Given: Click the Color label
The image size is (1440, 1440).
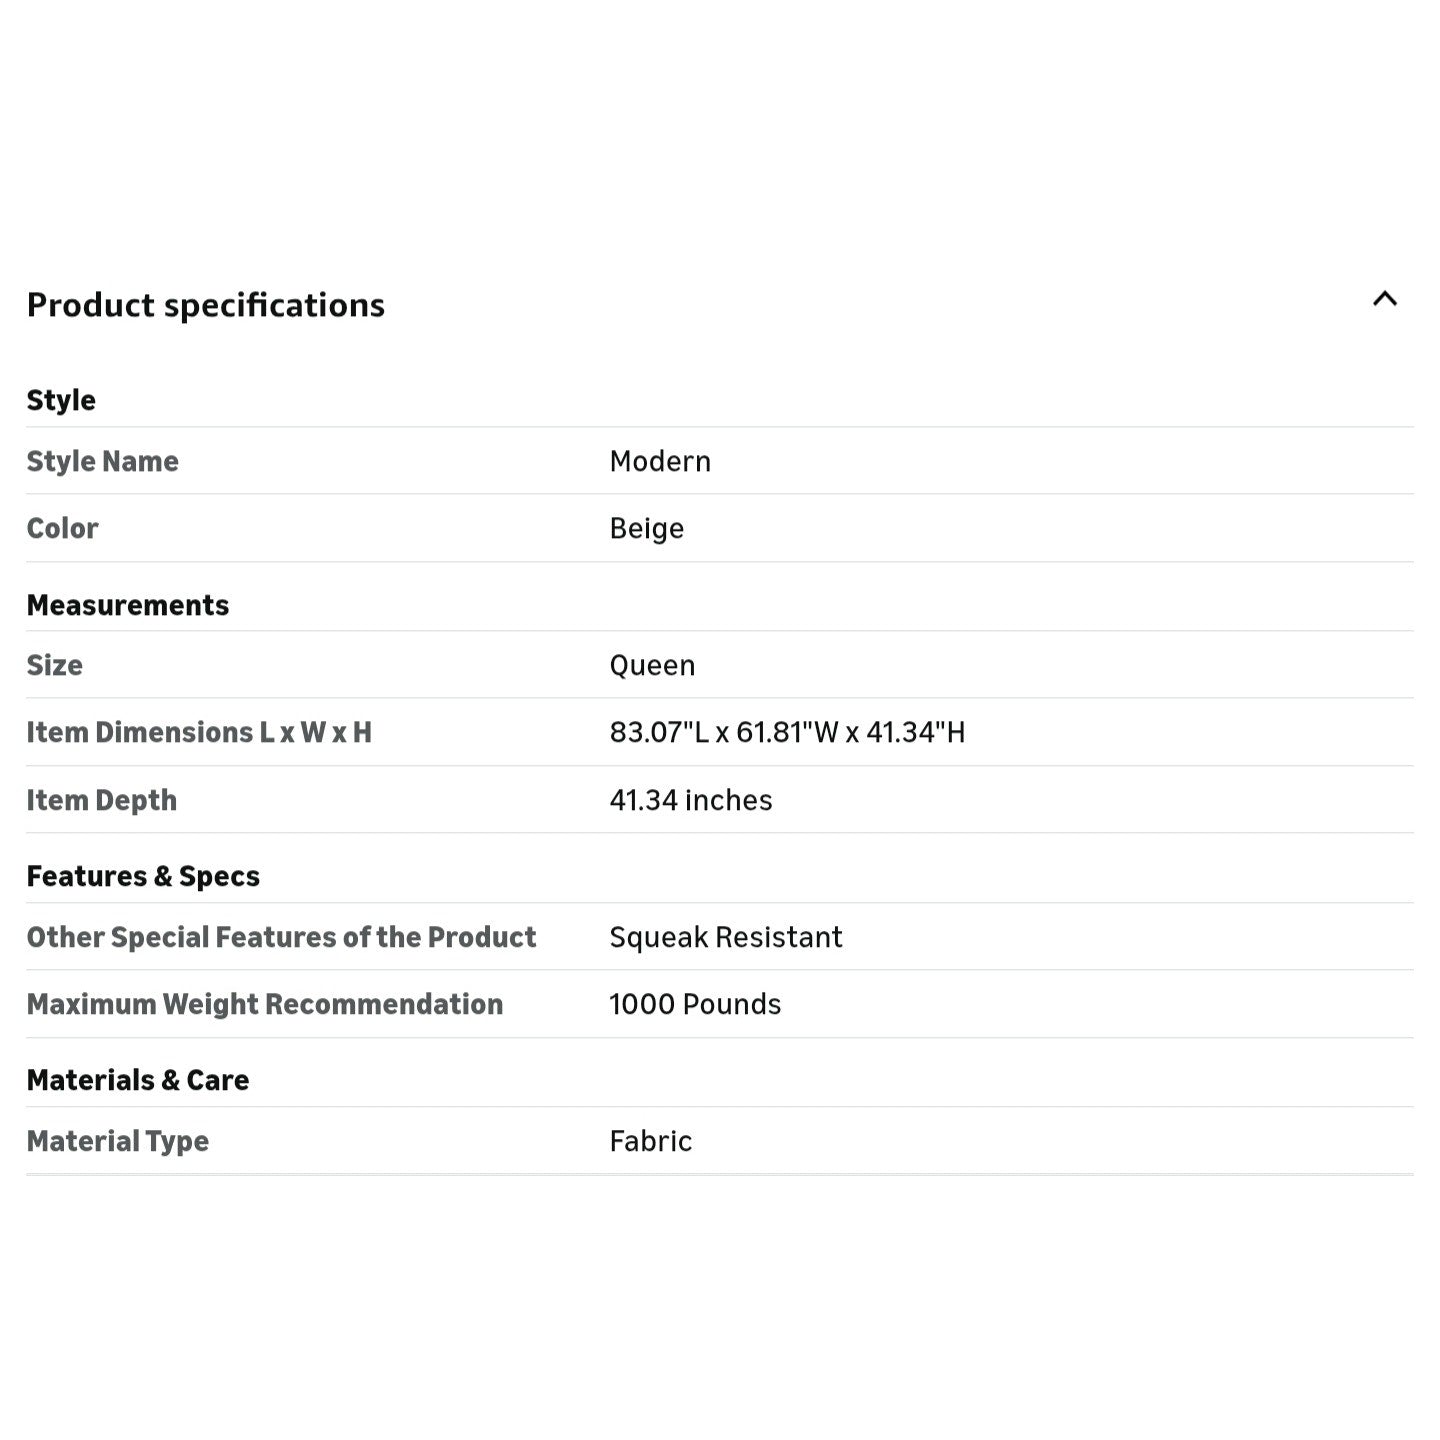Looking at the screenshot, I should [62, 528].
